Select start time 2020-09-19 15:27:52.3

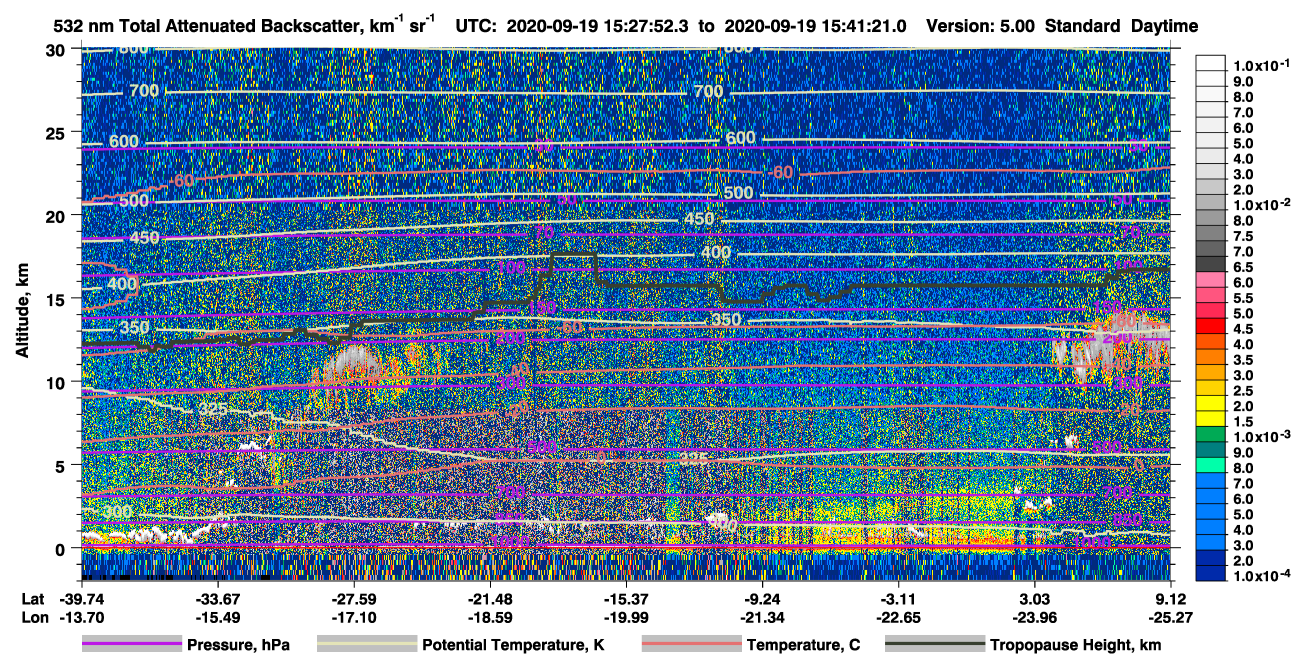click(x=596, y=26)
